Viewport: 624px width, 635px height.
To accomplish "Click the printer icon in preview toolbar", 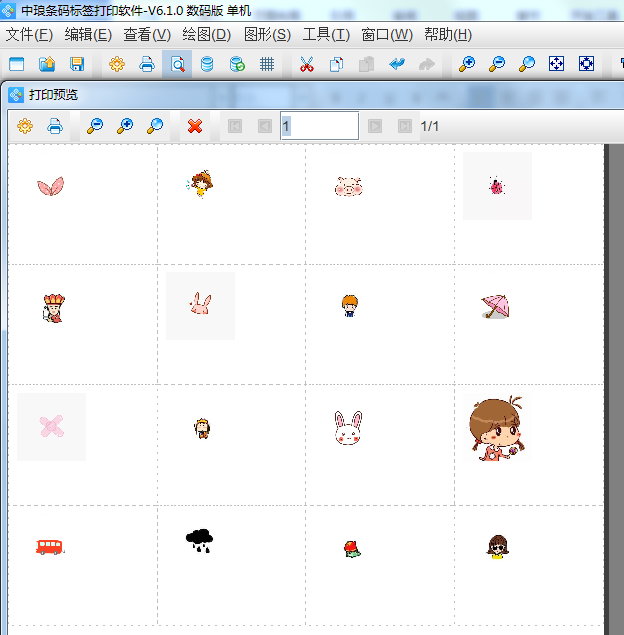I will 55,126.
